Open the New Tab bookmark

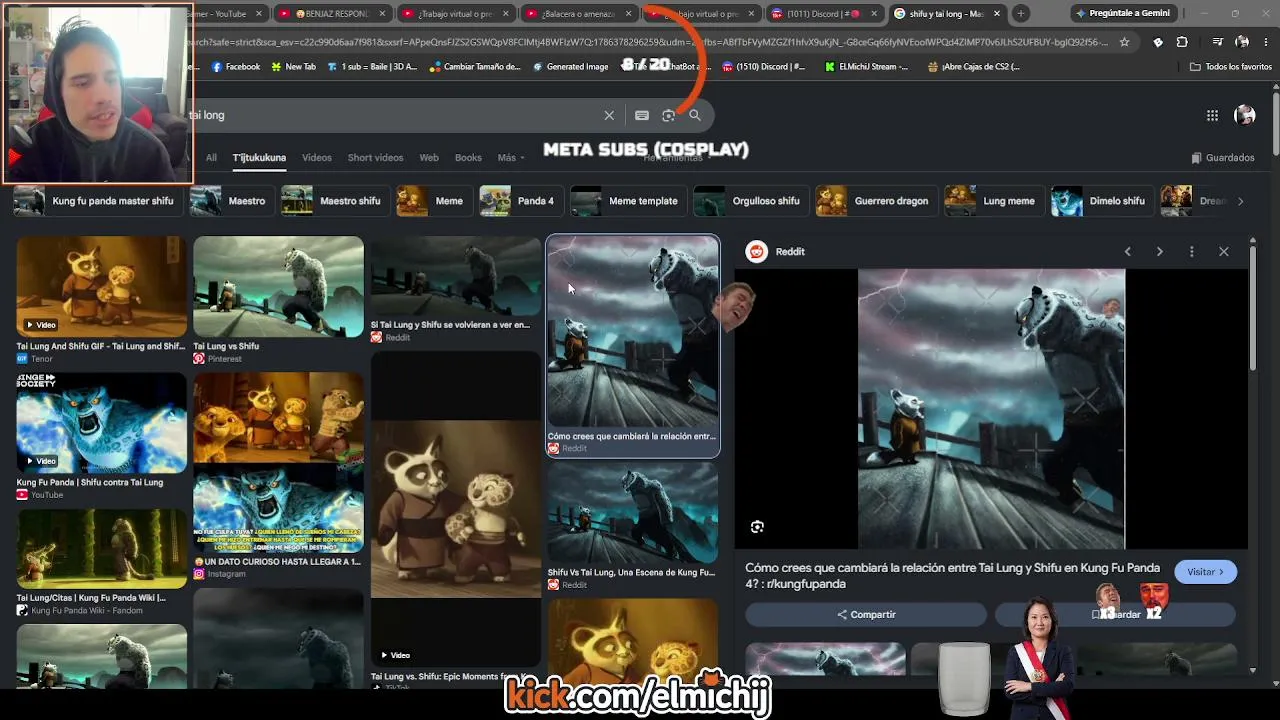tap(292, 67)
